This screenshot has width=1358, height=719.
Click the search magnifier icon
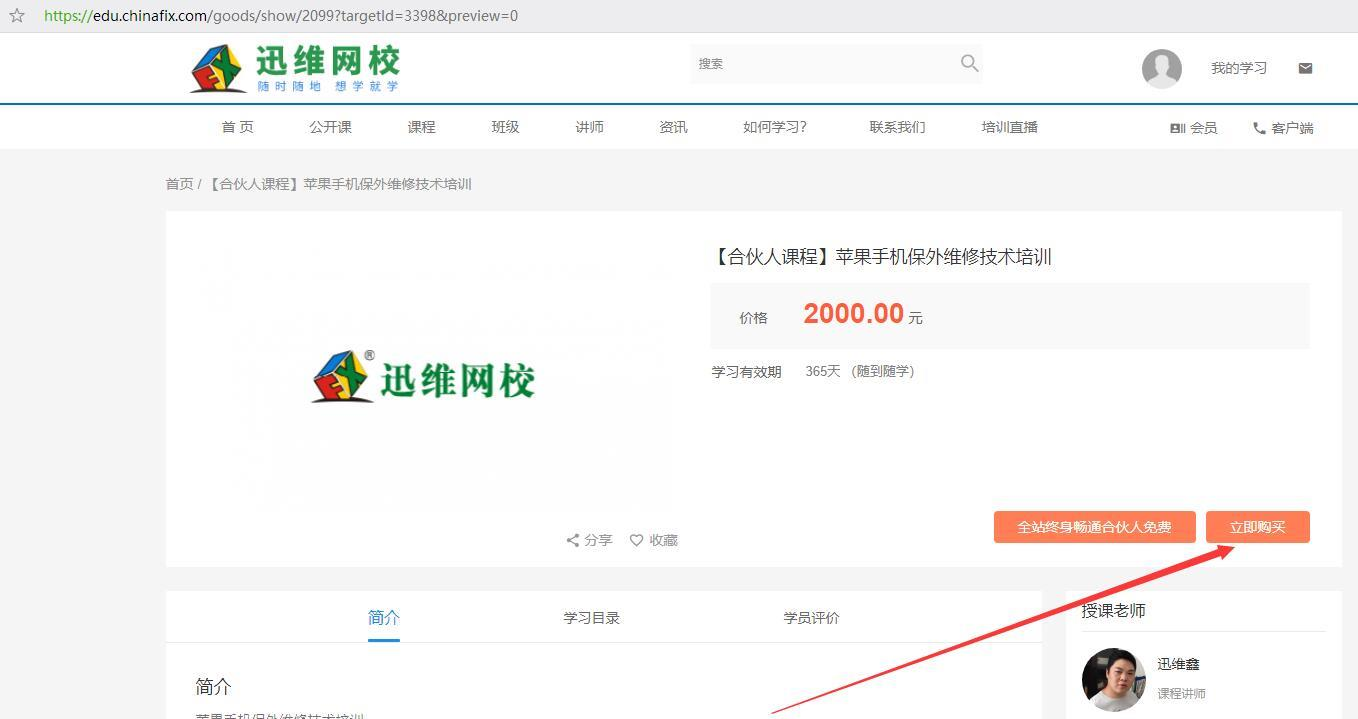[969, 63]
